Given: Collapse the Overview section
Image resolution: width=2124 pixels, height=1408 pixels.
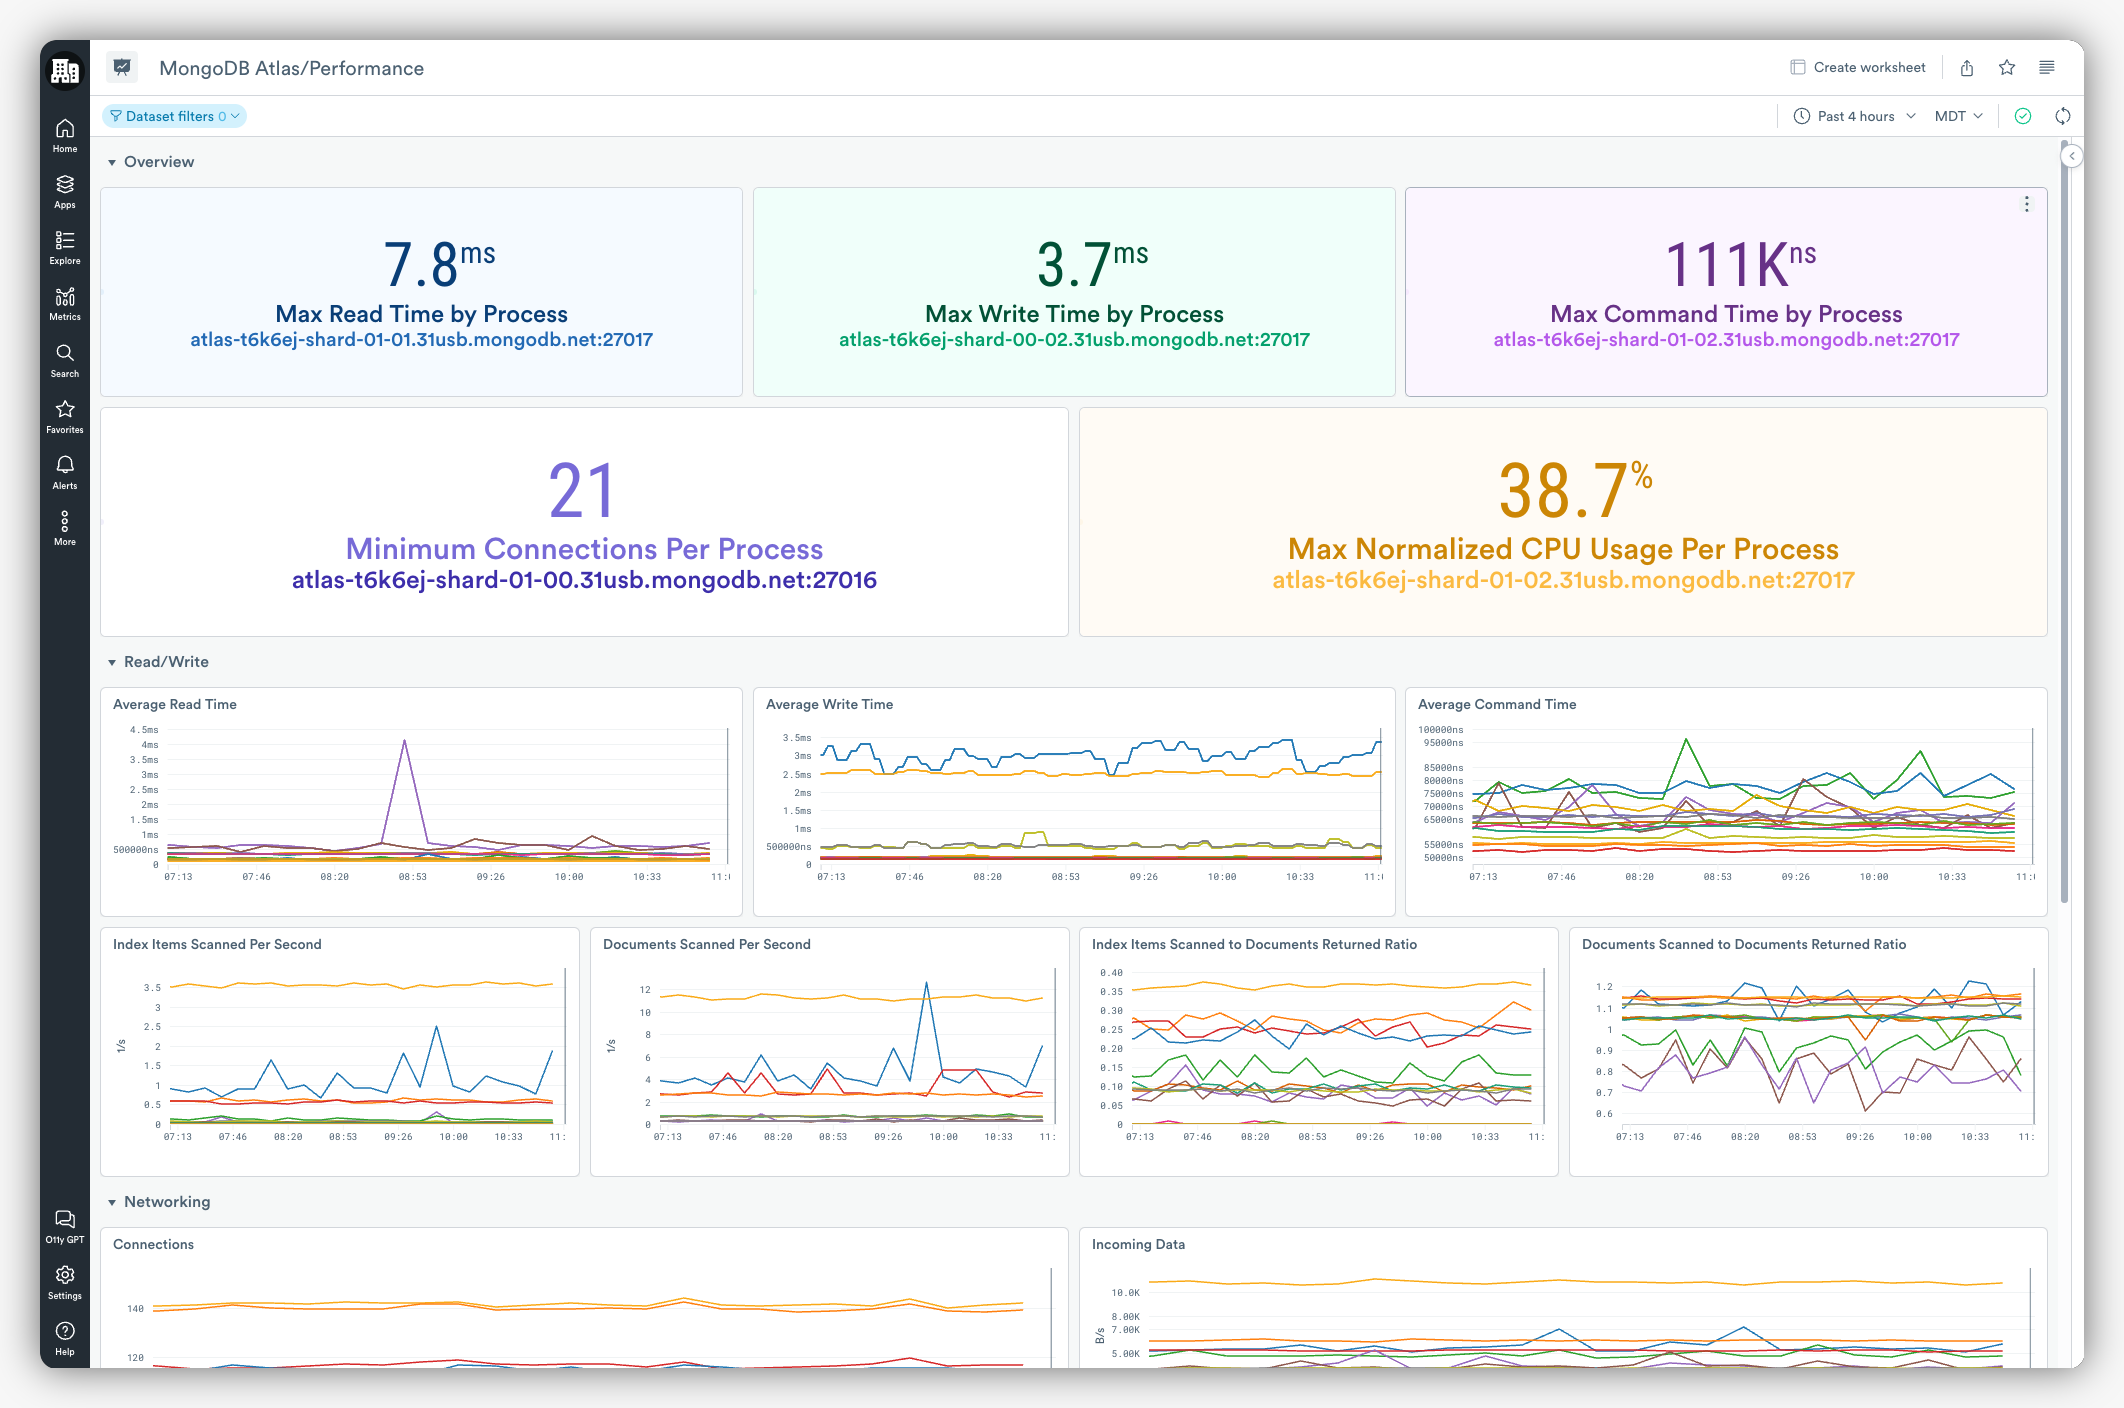Looking at the screenshot, I should (x=112, y=162).
